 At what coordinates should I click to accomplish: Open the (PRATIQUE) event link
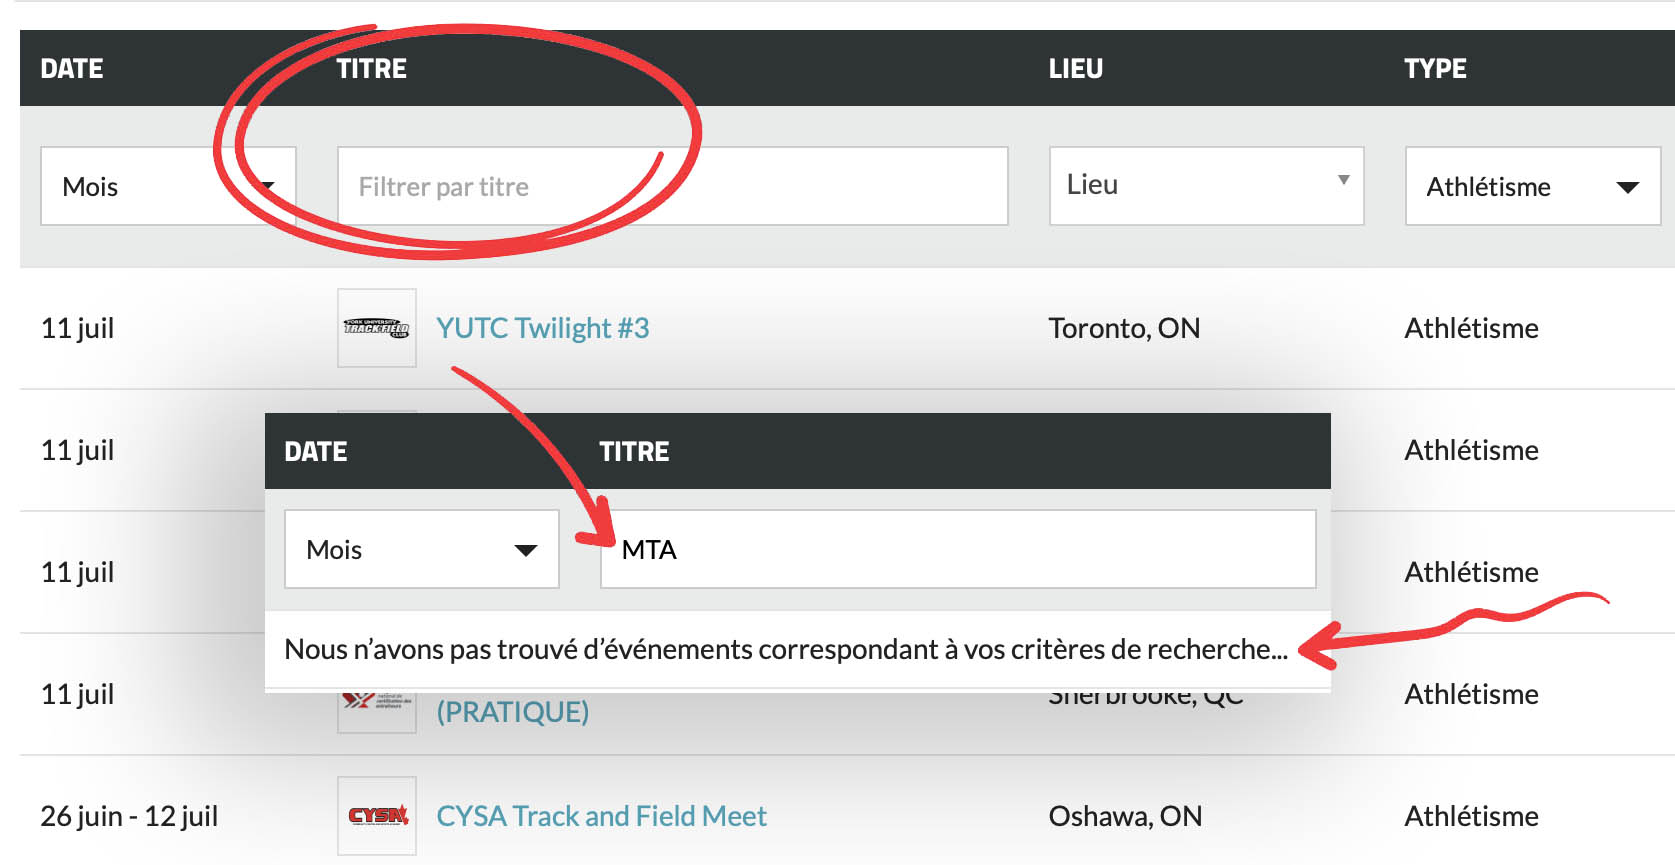[x=512, y=712]
